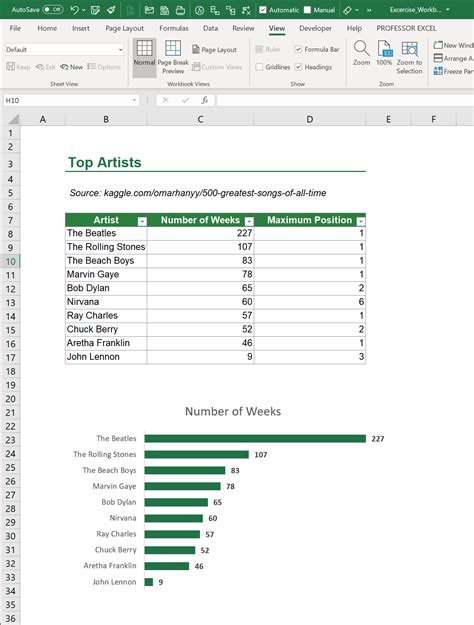Select Page Break Preview view

[173, 57]
